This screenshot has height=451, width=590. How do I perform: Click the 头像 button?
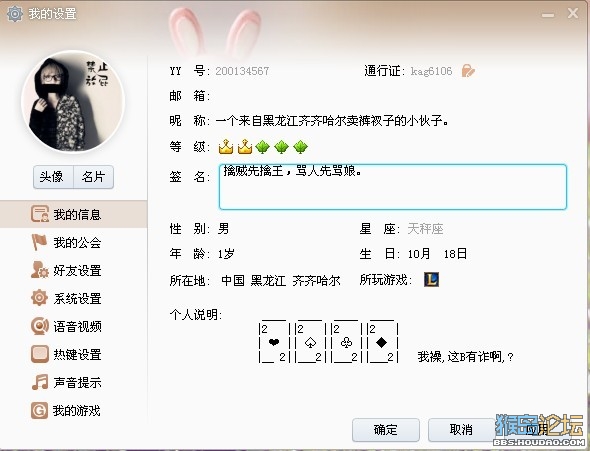pyautogui.click(x=53, y=177)
